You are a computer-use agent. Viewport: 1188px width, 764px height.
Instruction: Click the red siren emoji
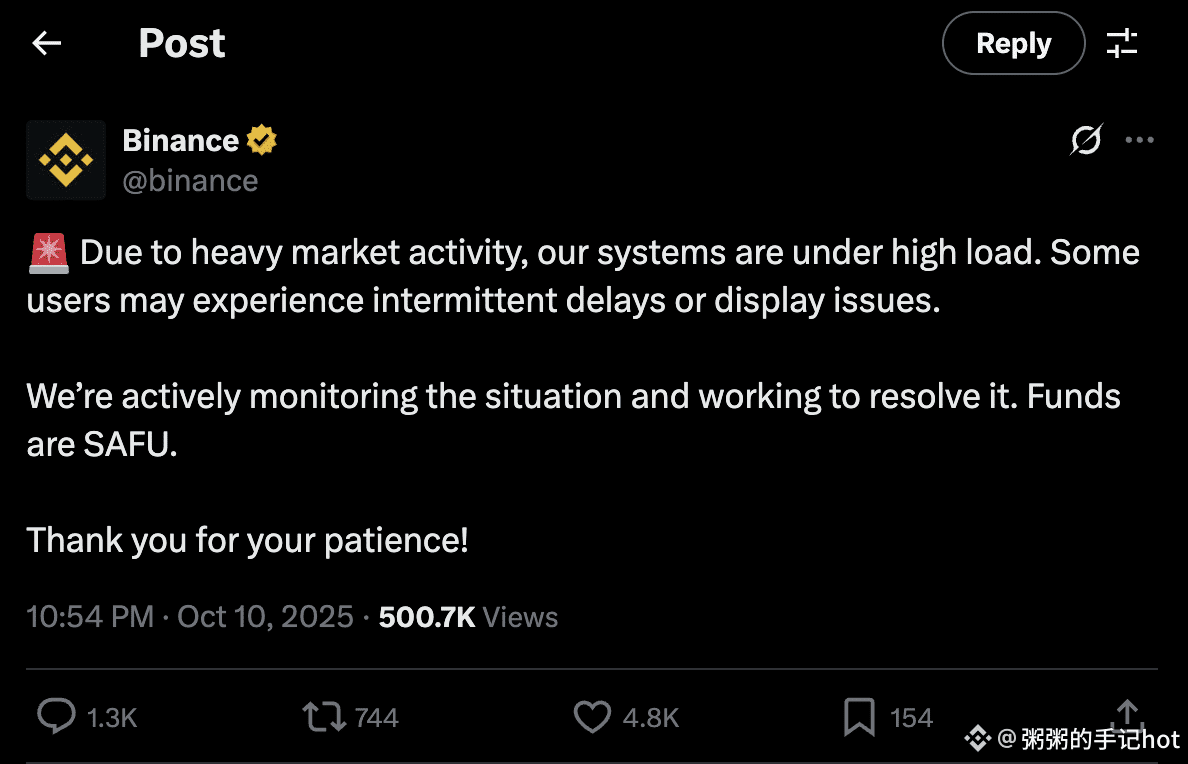[x=48, y=253]
